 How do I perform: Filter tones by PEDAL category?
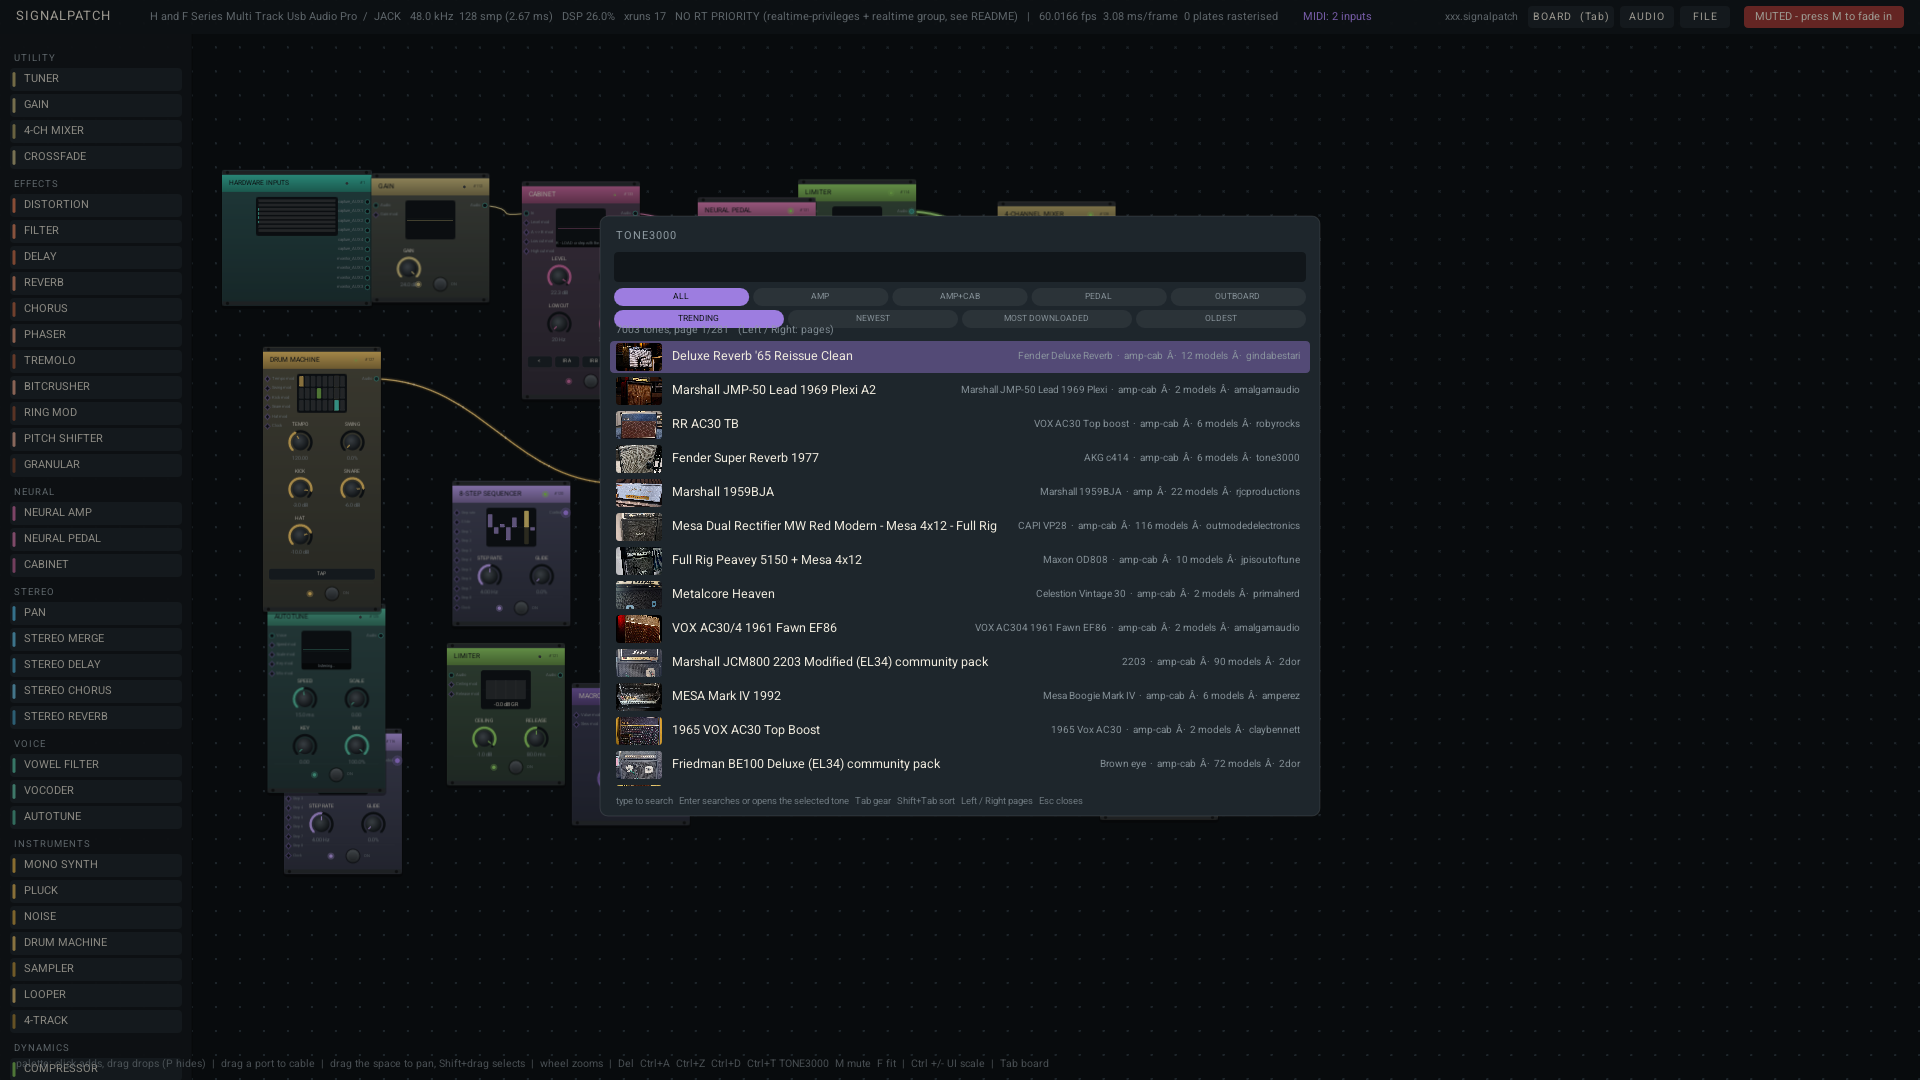click(x=1098, y=297)
